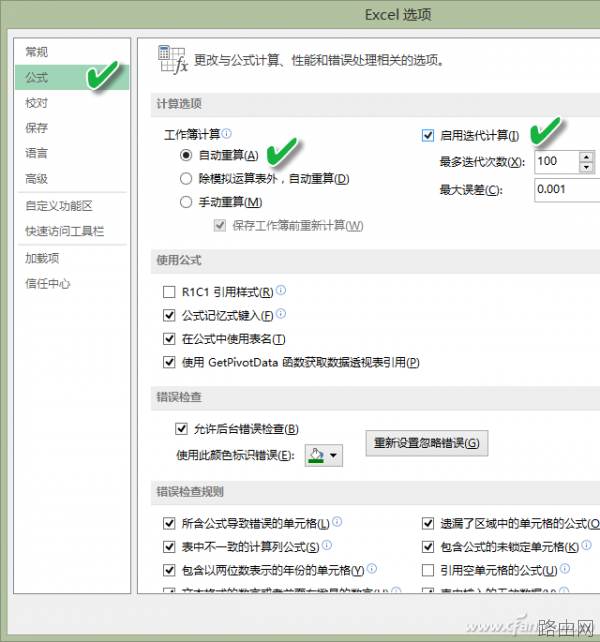Increase 最多迭代次数 with up arrow
600x642 pixels.
click(586, 157)
